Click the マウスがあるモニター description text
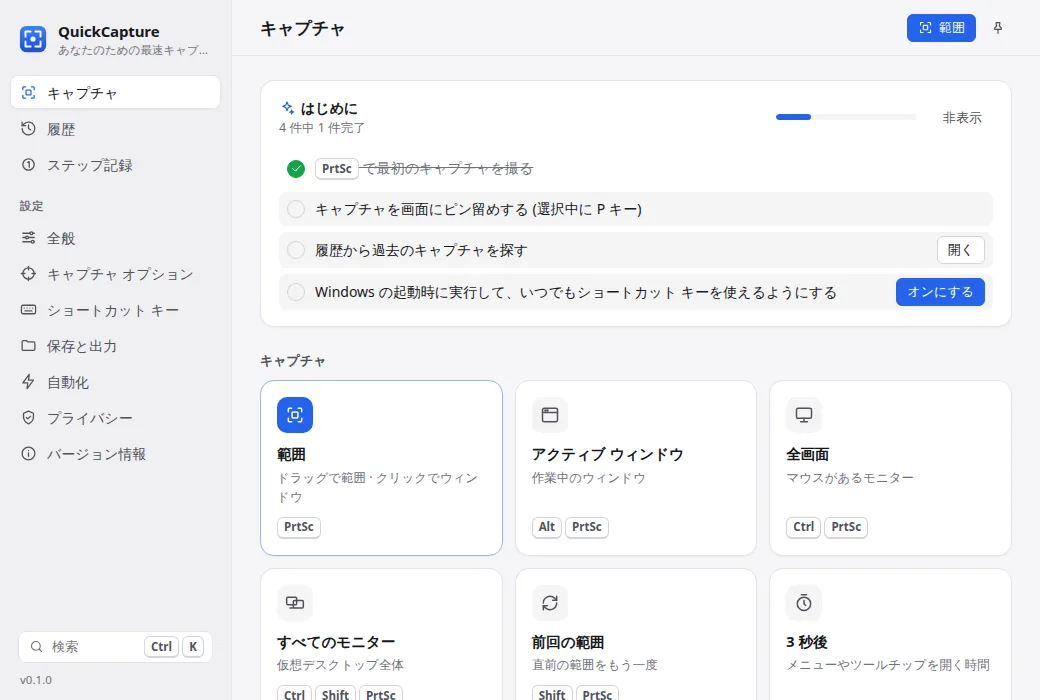Screen dimensions: 1040x700 pos(850,478)
